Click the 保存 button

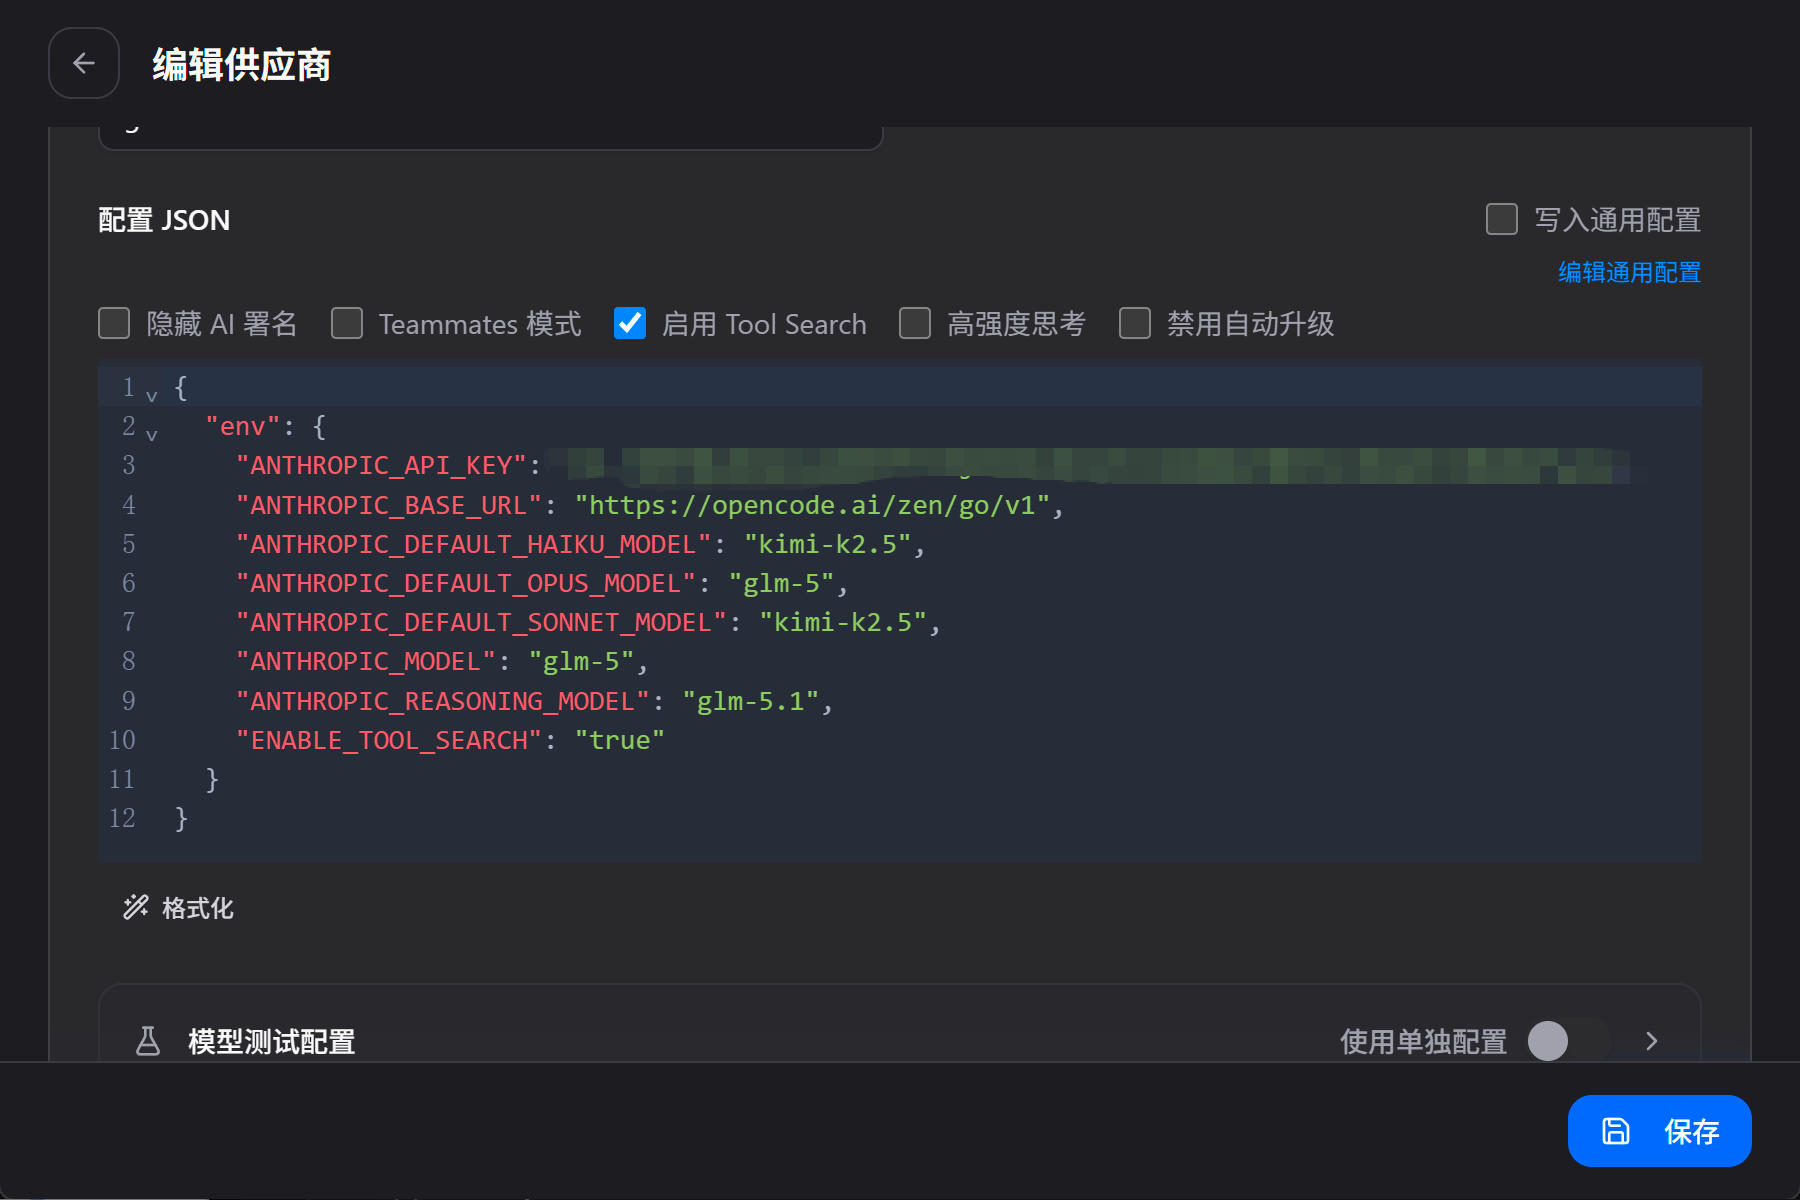tap(1659, 1131)
